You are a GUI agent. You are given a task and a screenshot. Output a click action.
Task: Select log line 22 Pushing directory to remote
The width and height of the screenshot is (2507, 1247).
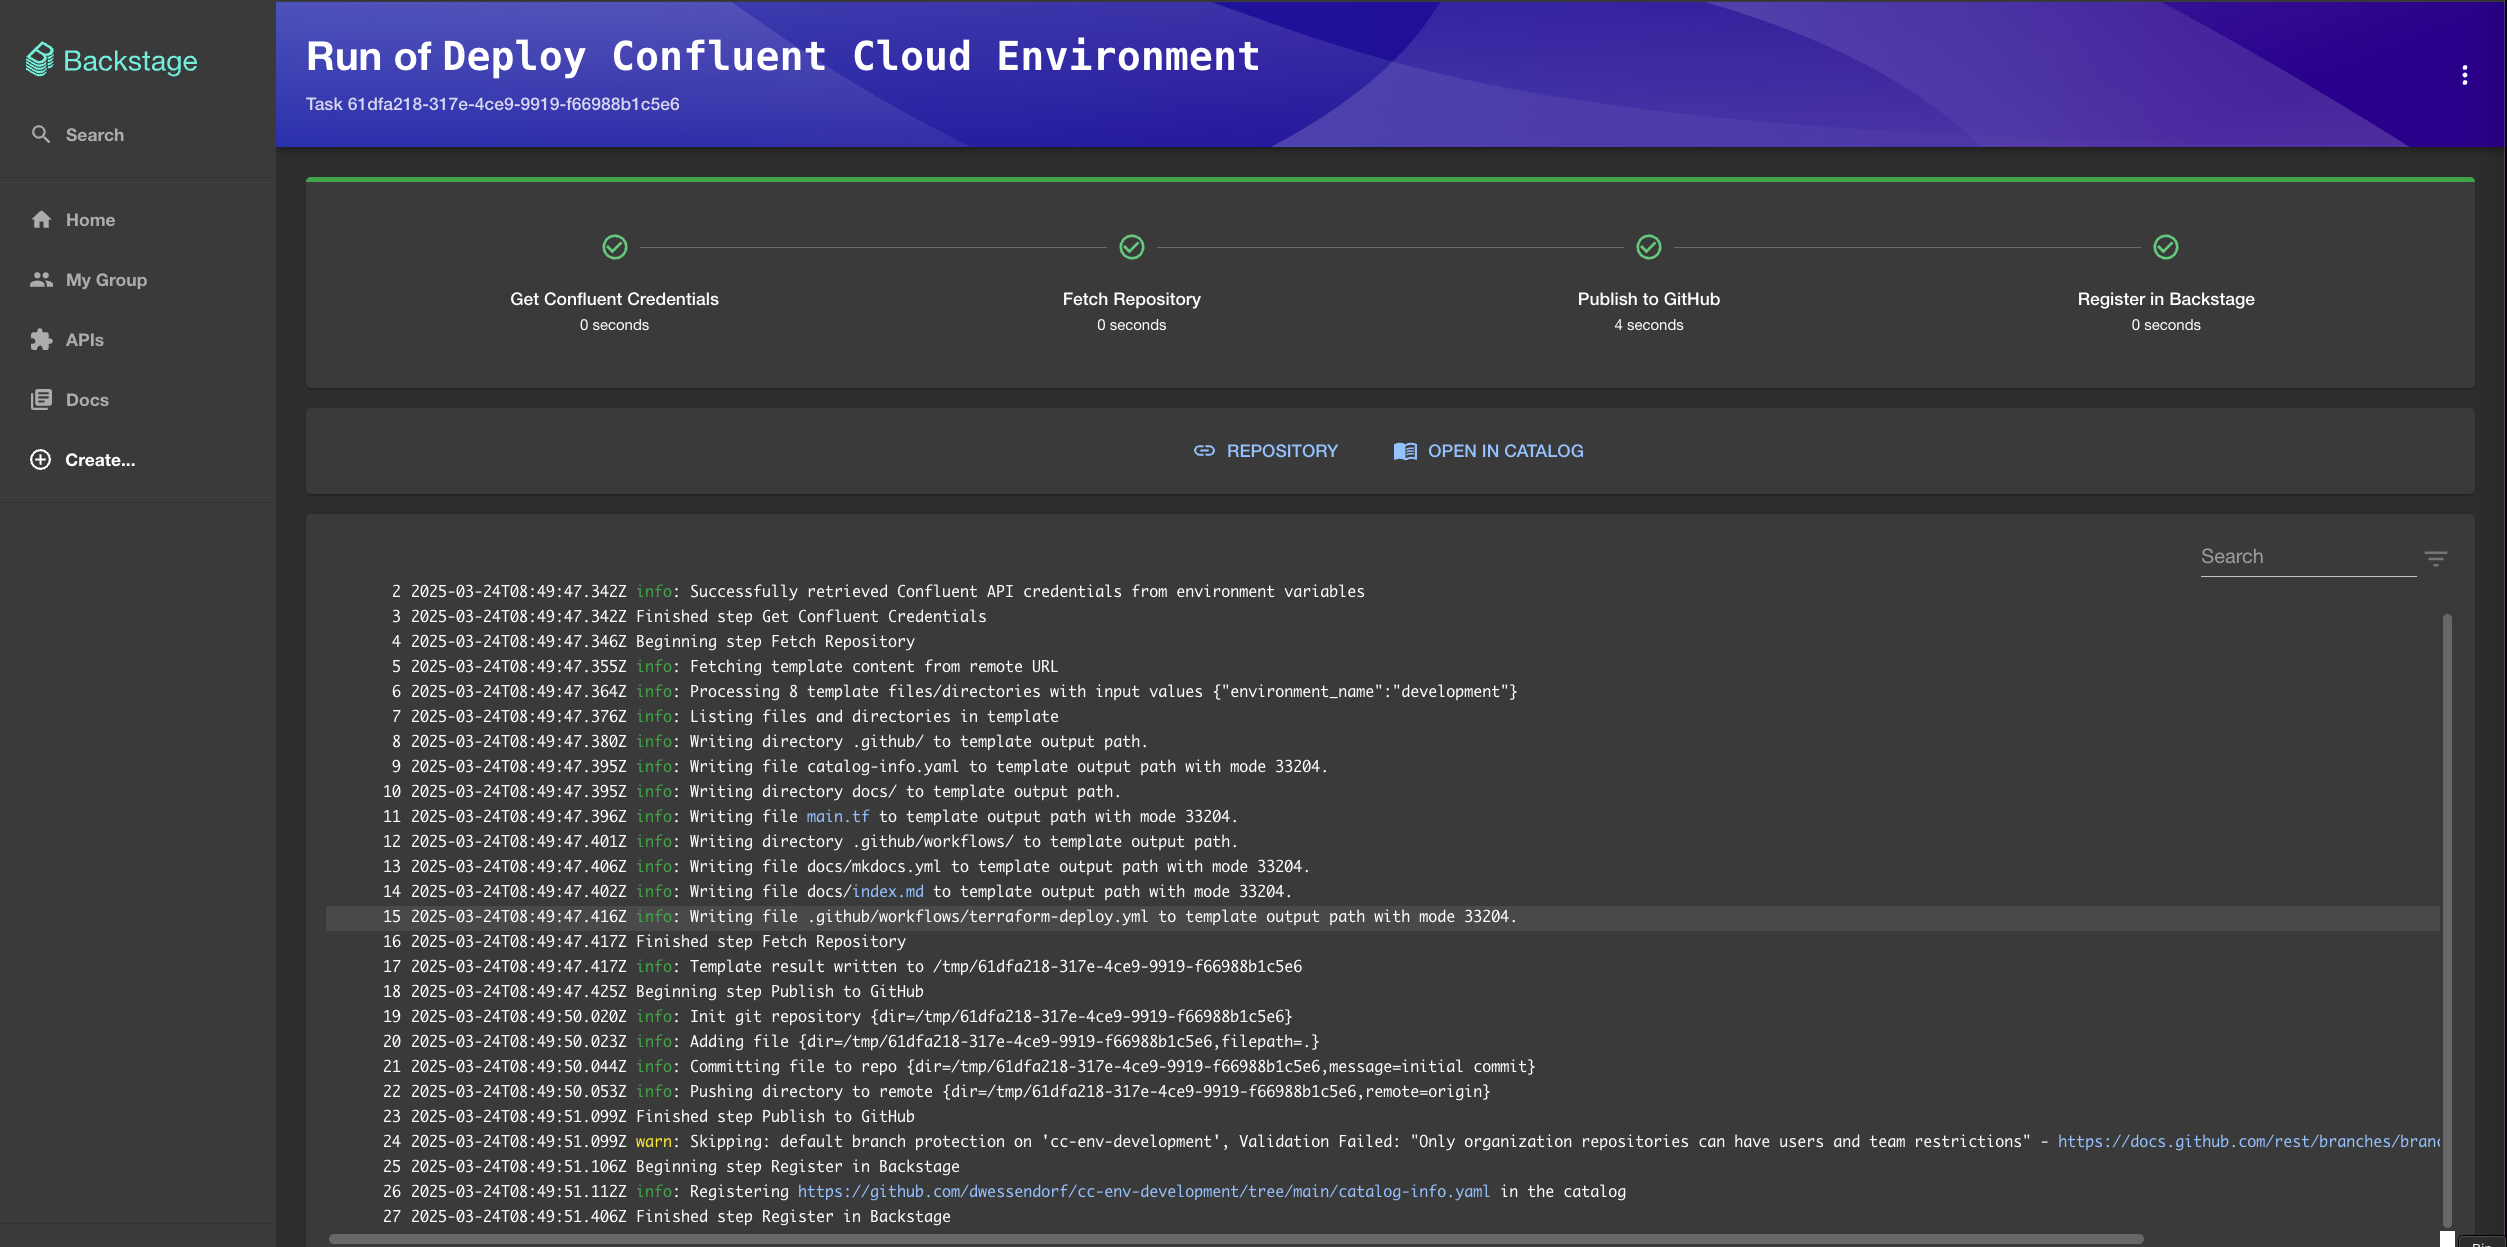click(1383, 1091)
